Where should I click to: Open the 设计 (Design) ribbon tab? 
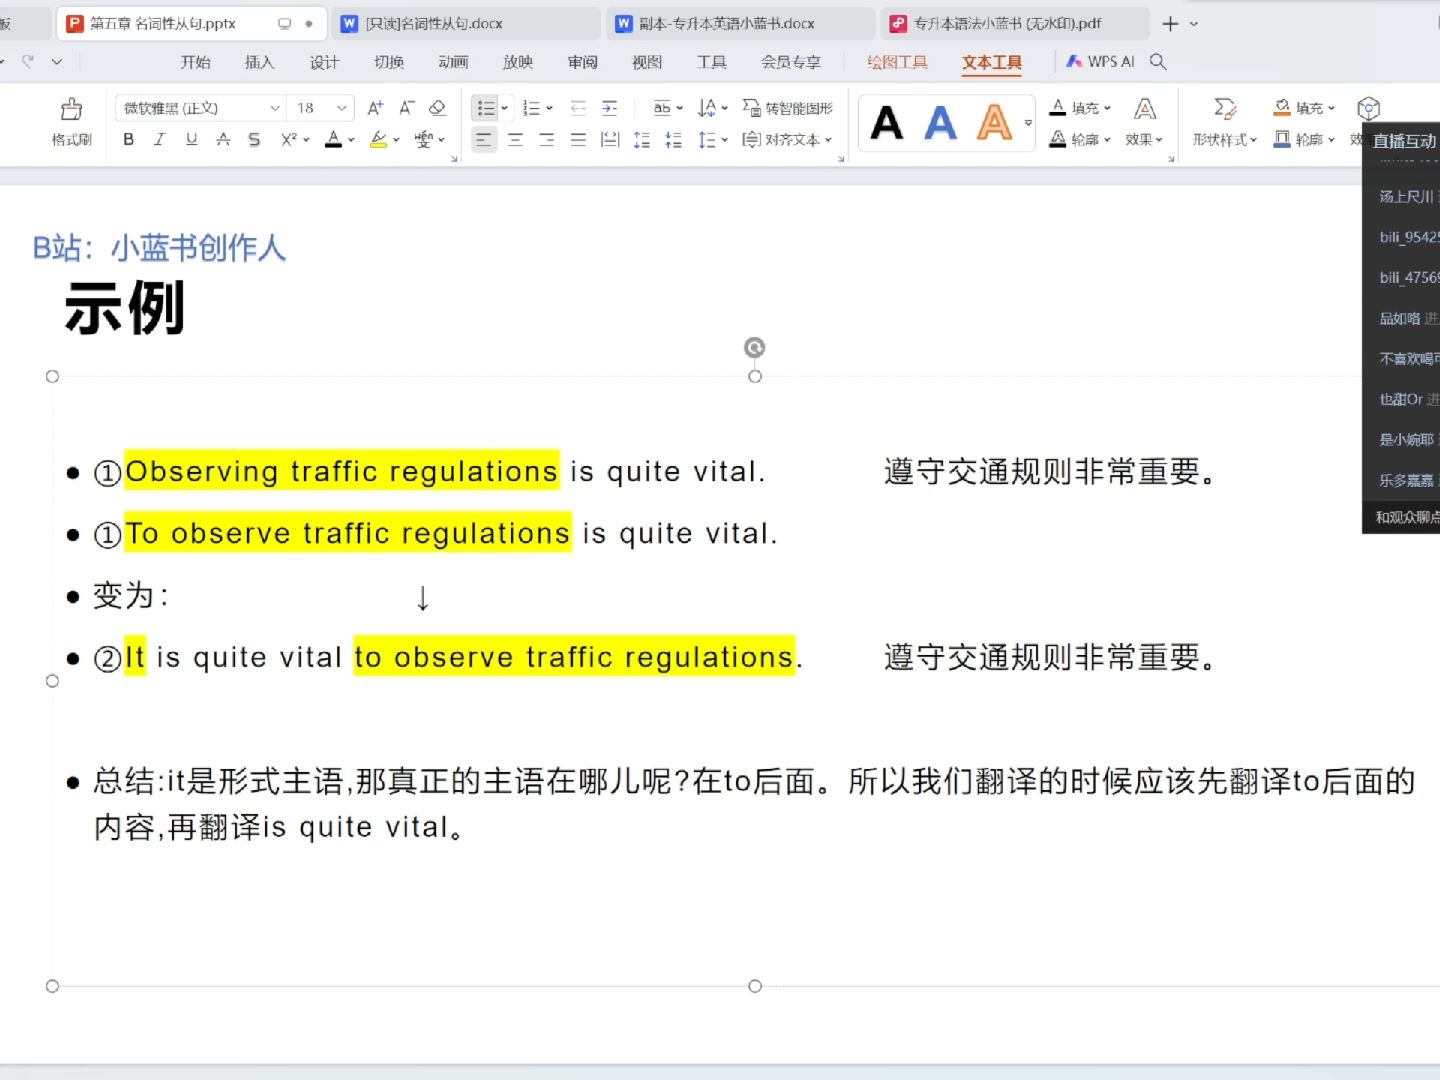(324, 62)
